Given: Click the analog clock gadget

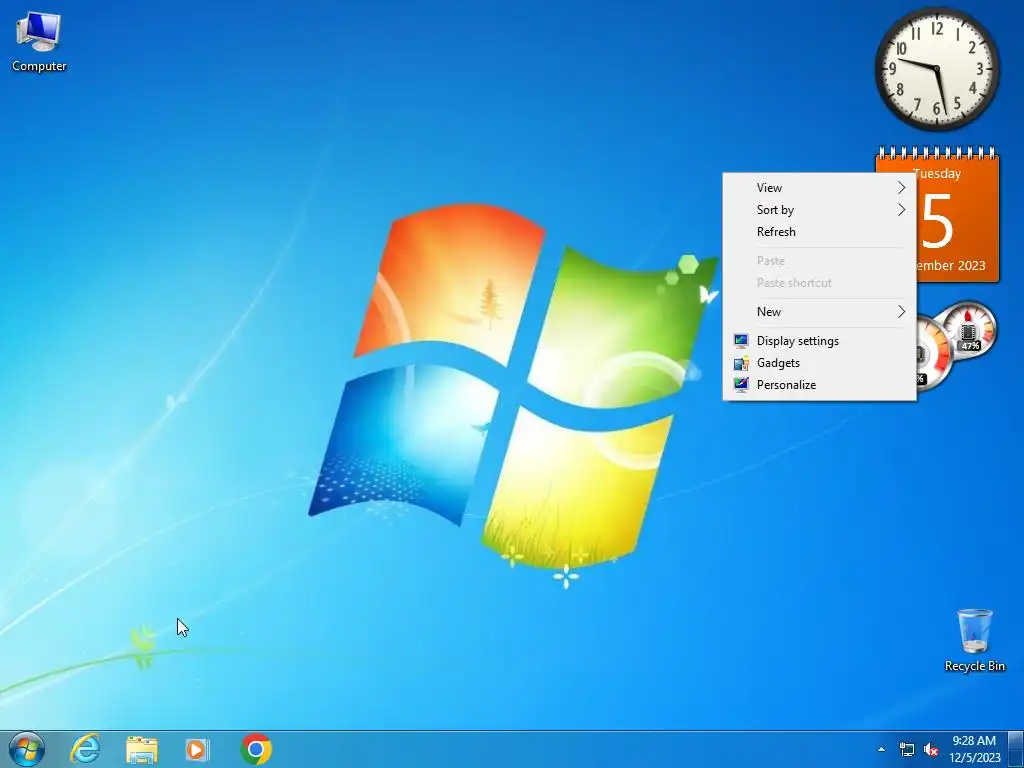Looking at the screenshot, I should point(937,69).
